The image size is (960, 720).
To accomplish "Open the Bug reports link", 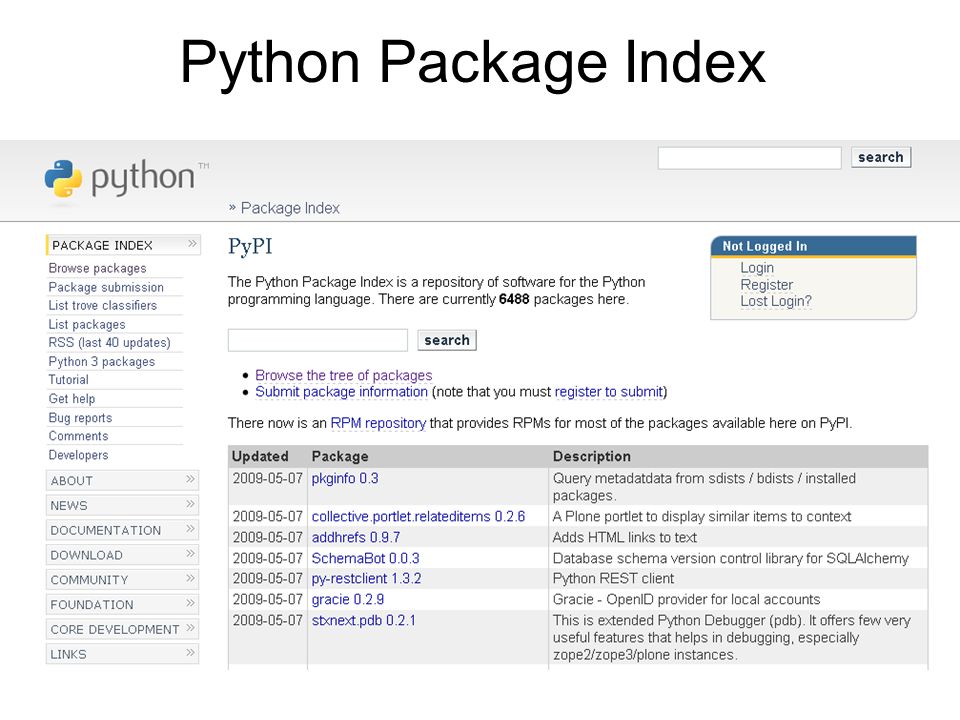I will pyautogui.click(x=80, y=418).
